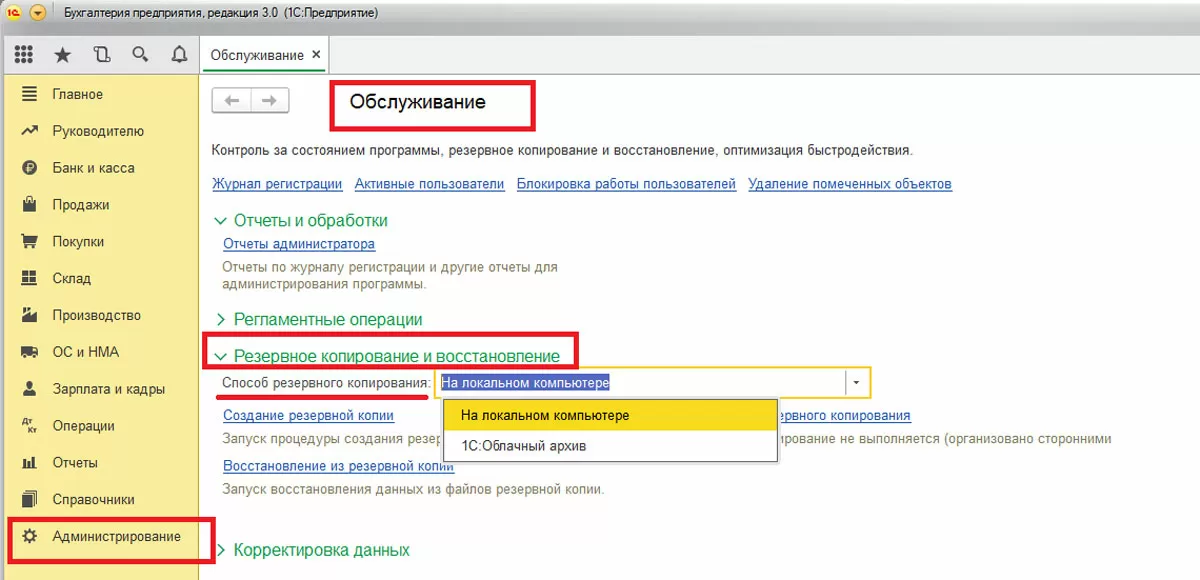This screenshot has height=580, width=1200.
Task: Click the Главное hamburger icon
Action: point(30,94)
